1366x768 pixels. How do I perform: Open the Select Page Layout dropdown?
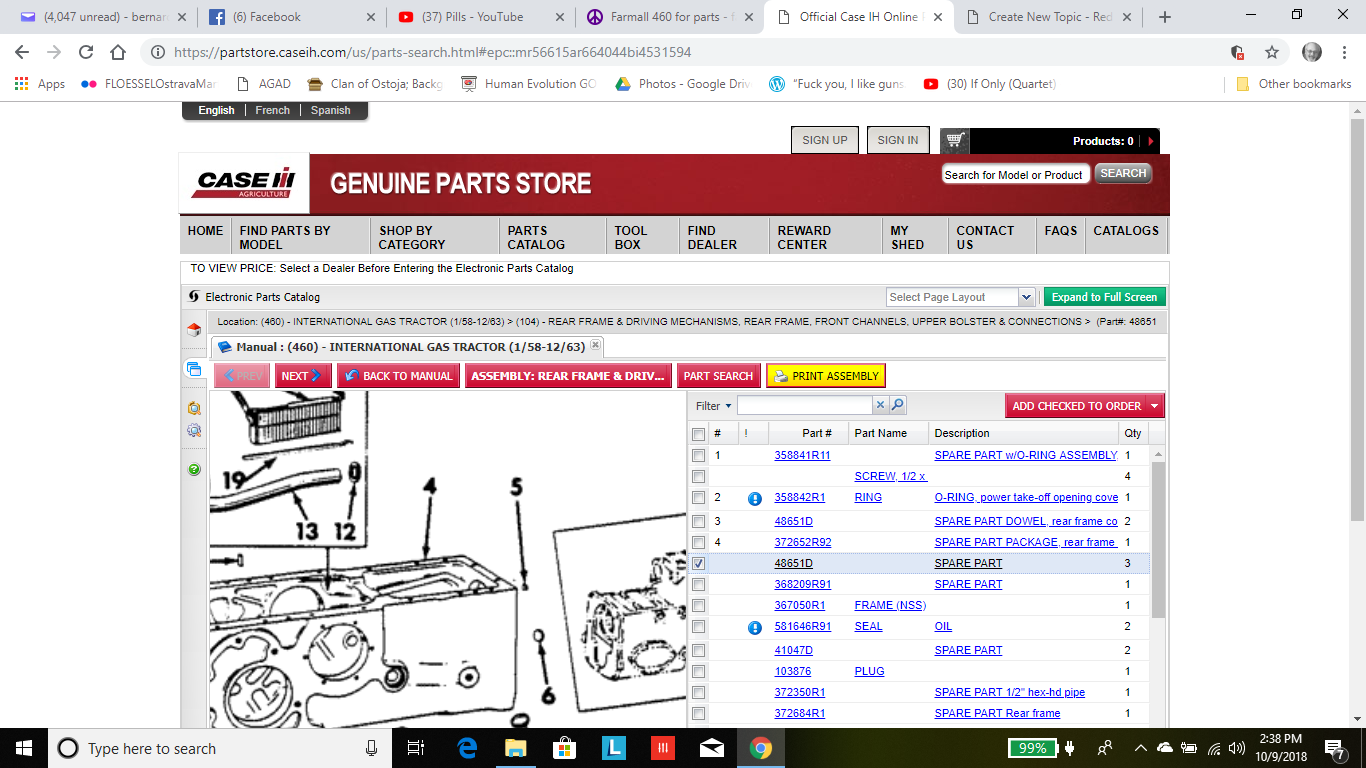point(1025,297)
